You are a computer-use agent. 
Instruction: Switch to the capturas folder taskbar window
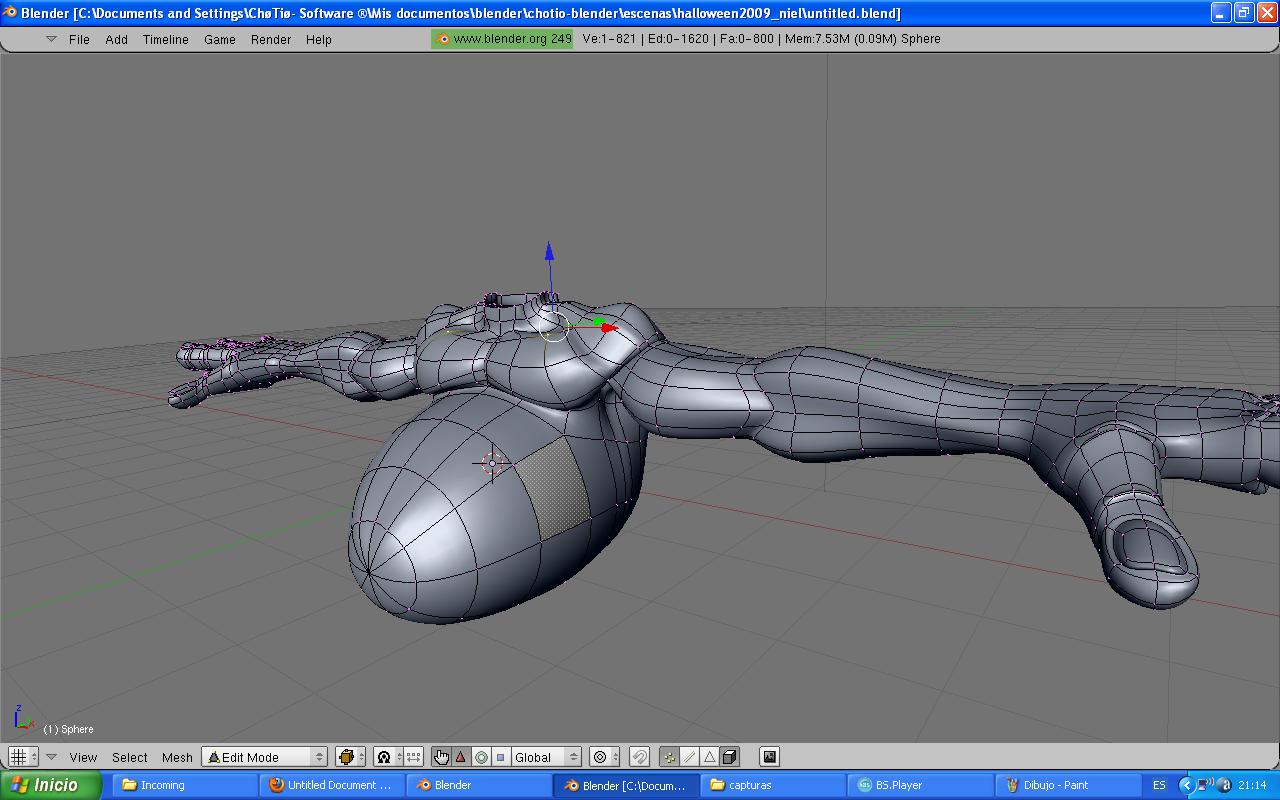(772, 785)
